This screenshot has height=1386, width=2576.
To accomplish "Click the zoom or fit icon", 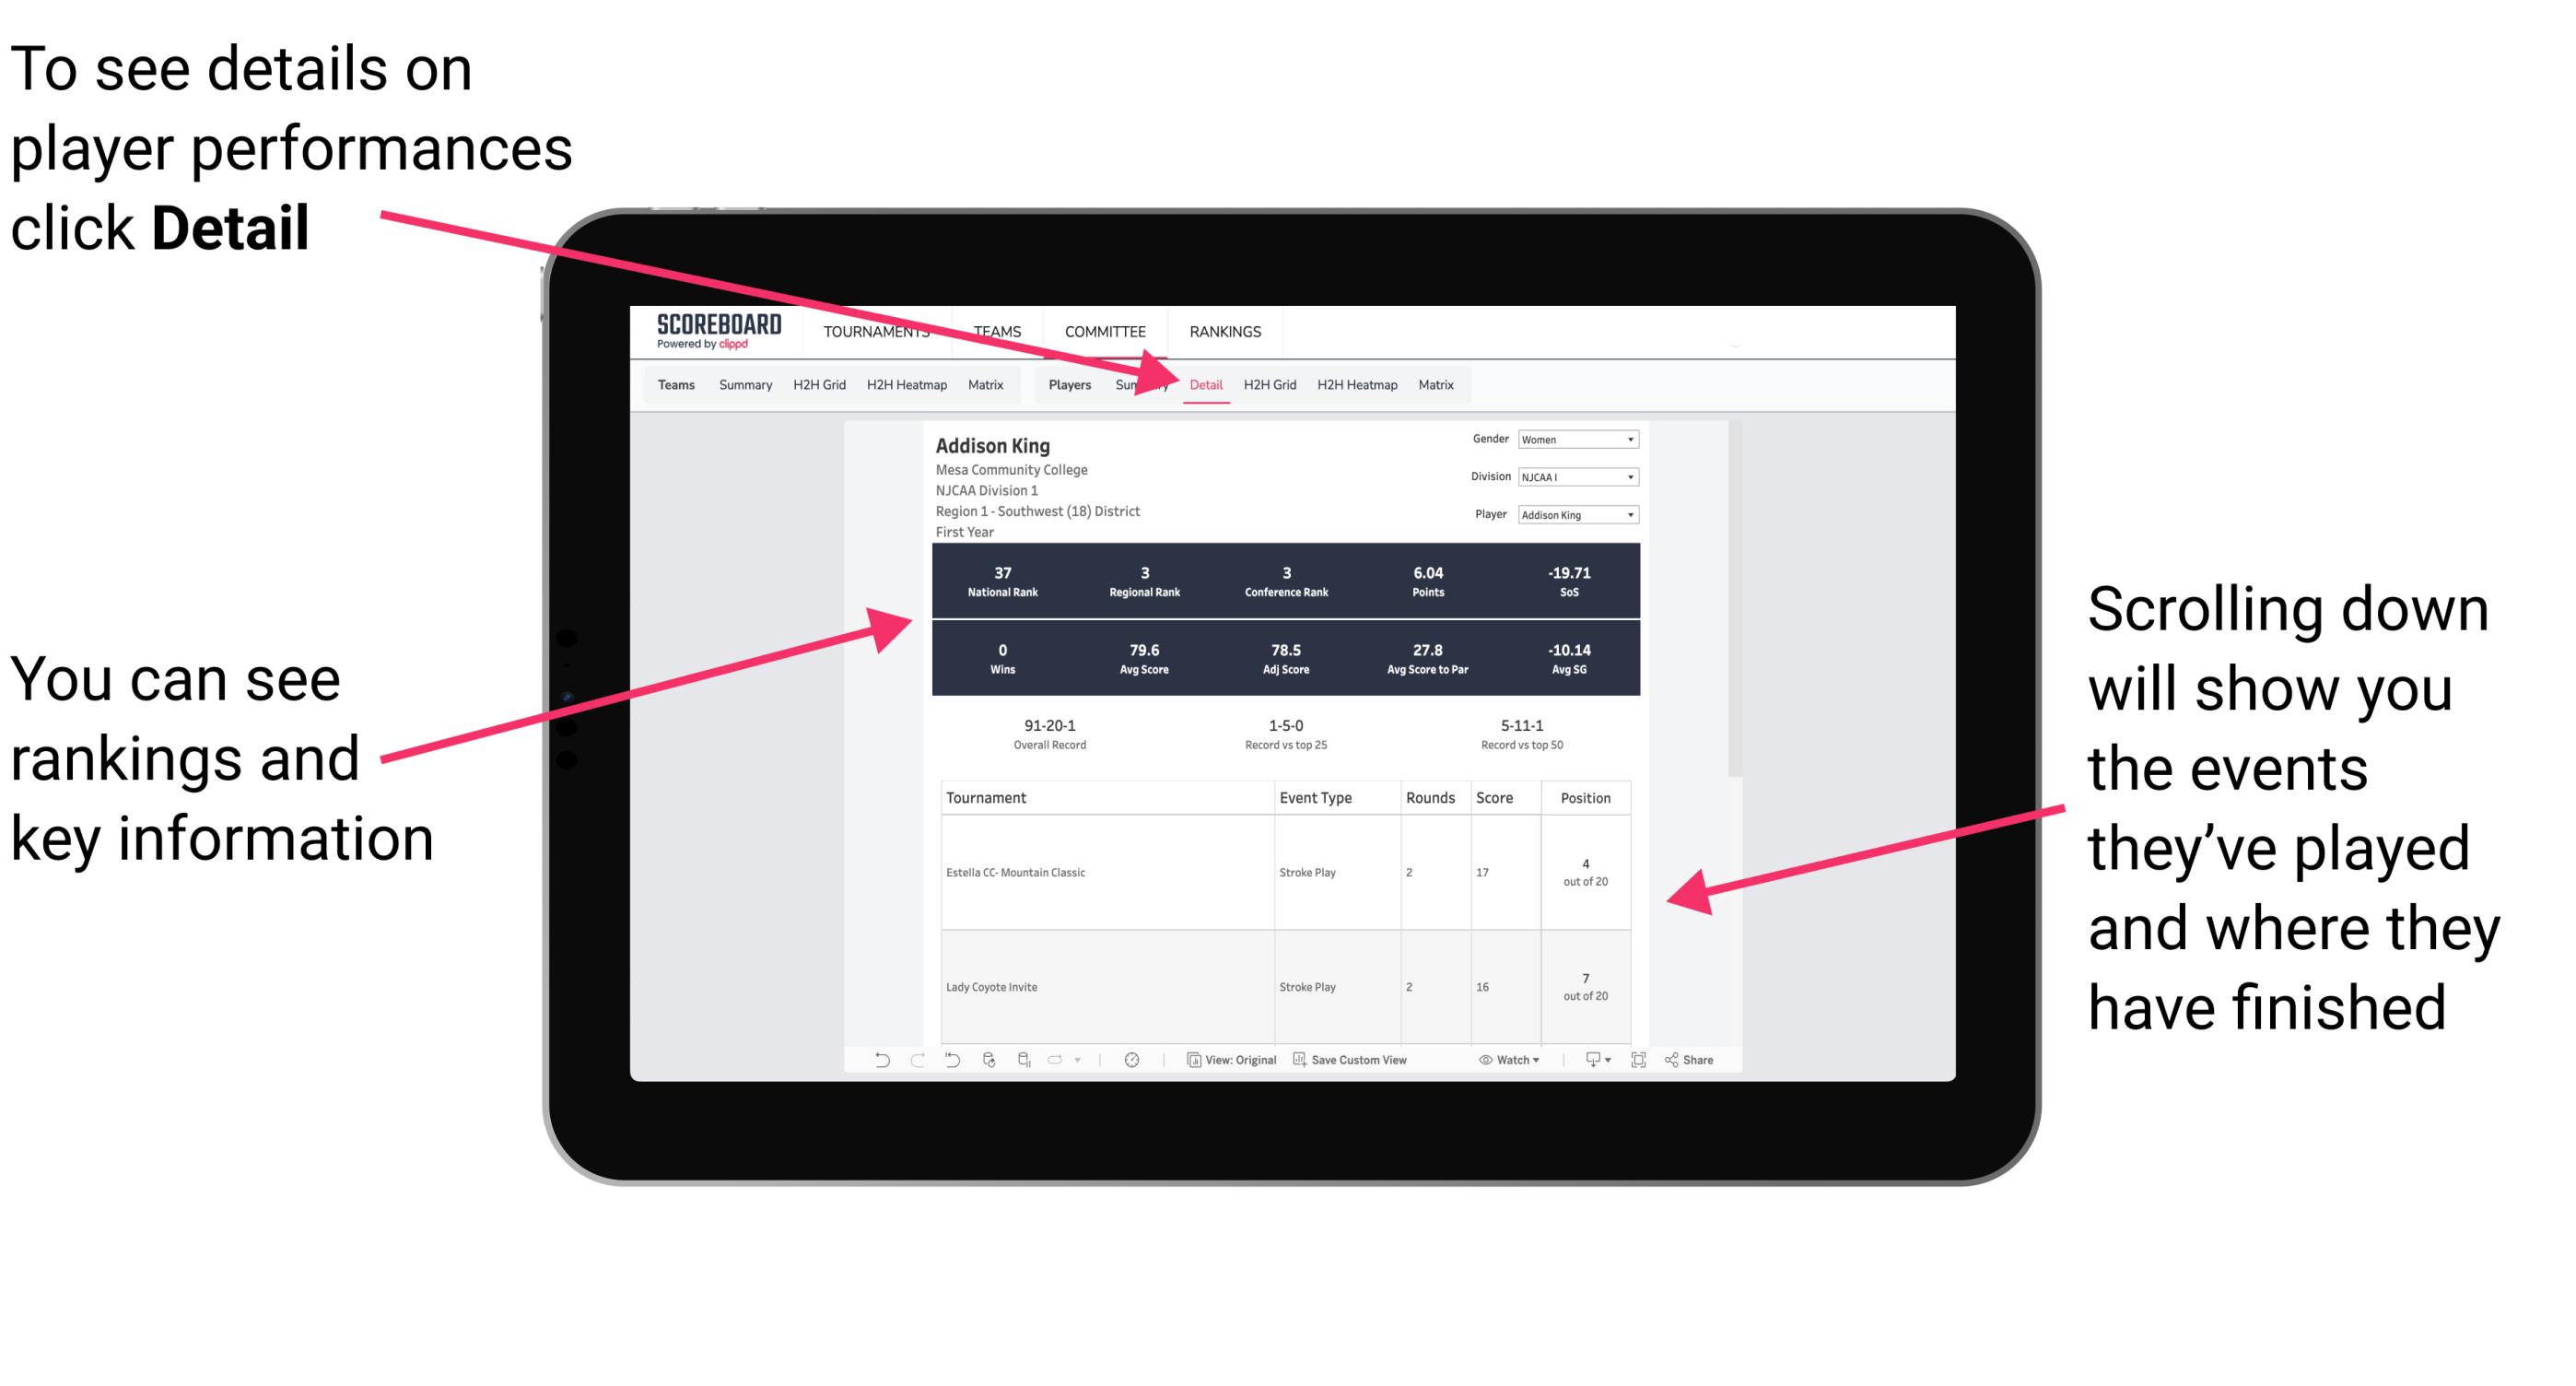I will pos(1639,1065).
